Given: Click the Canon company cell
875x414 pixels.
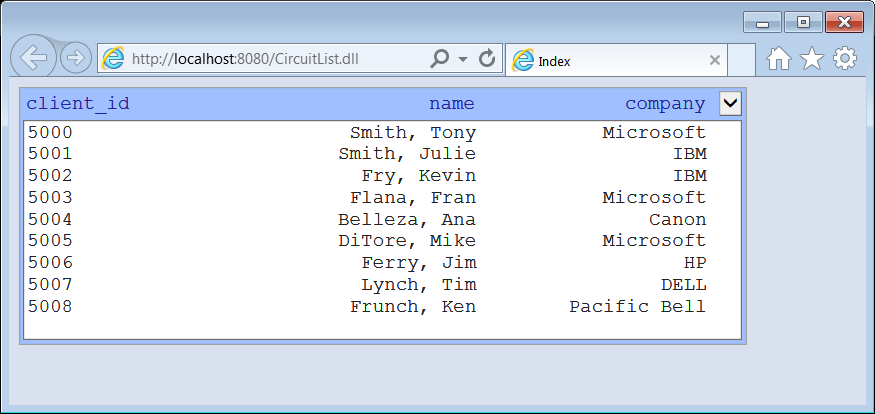Looking at the screenshot, I should (x=677, y=219).
